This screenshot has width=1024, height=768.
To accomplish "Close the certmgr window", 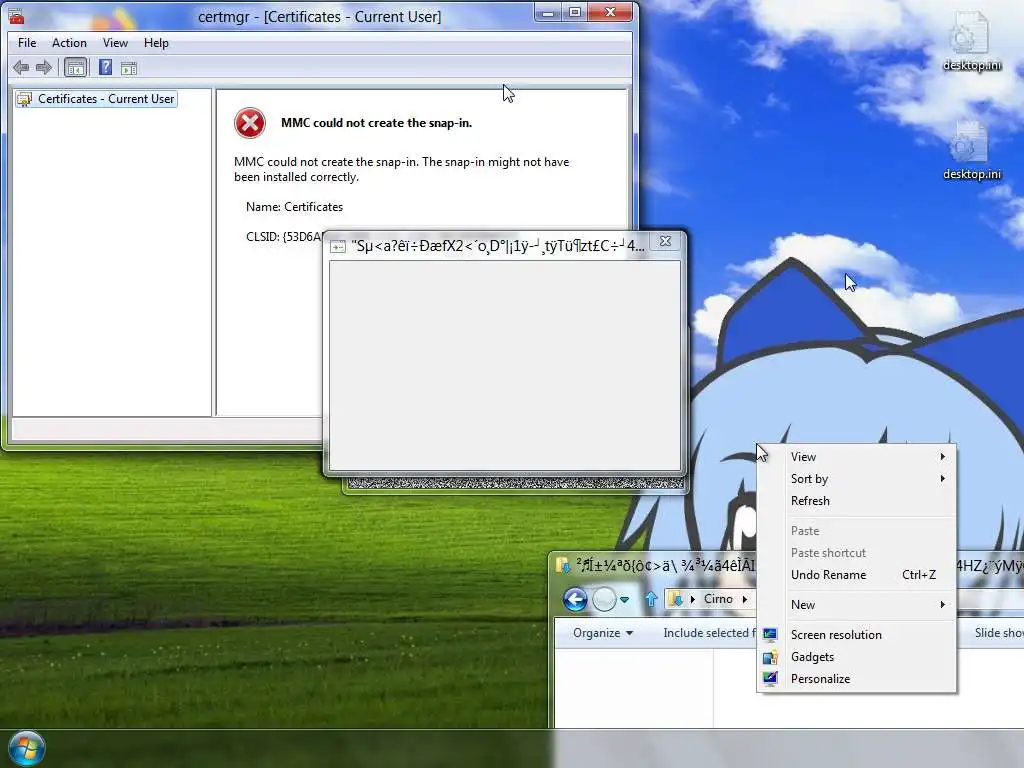I will point(610,12).
